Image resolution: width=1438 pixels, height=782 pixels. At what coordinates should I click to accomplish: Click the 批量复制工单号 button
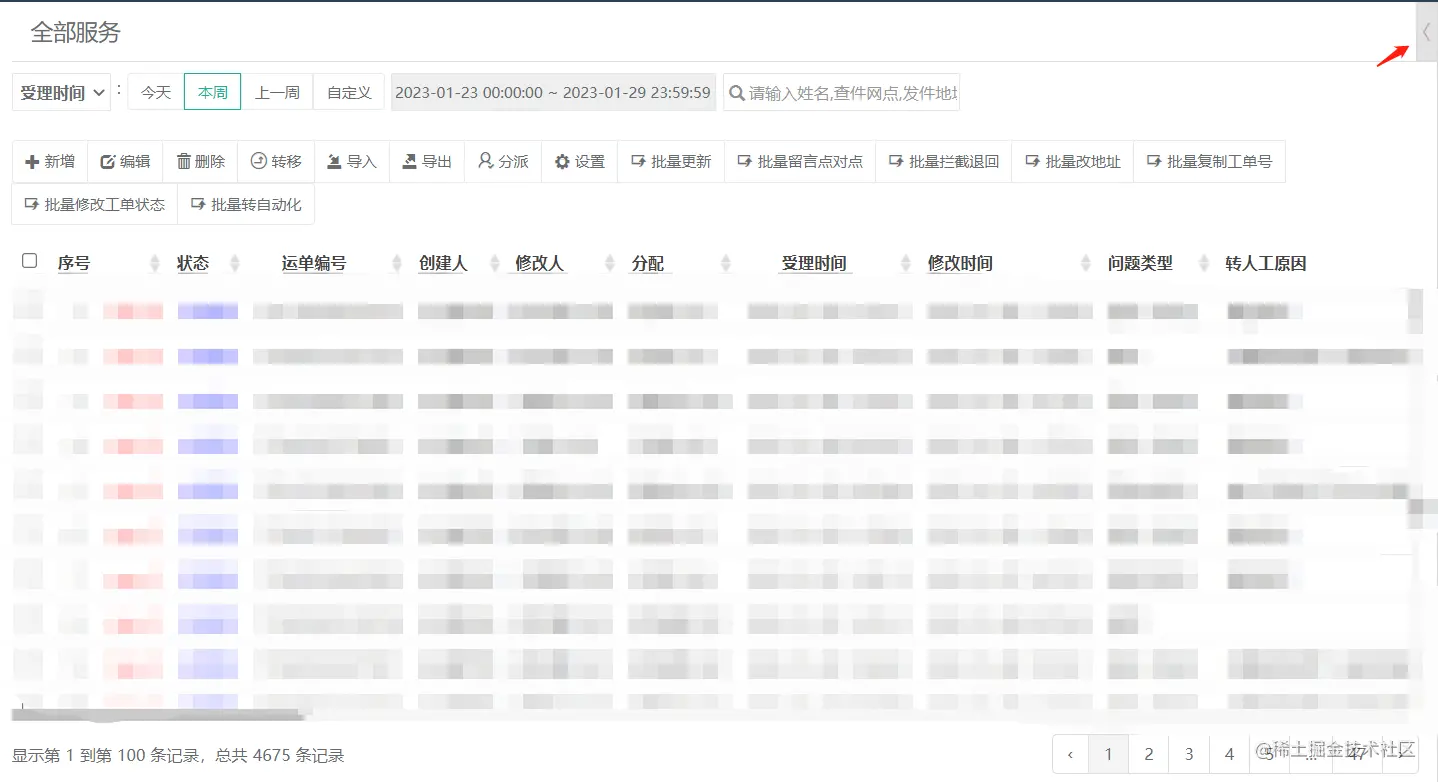(x=1209, y=161)
